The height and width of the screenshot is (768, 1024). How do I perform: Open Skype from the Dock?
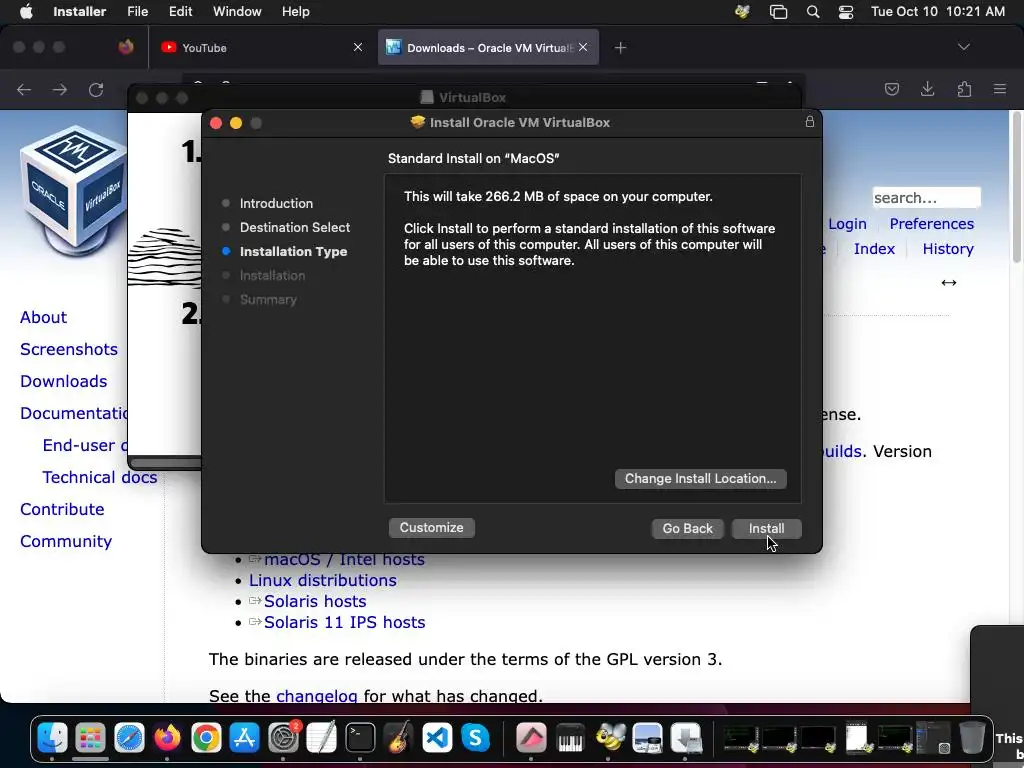(475, 738)
